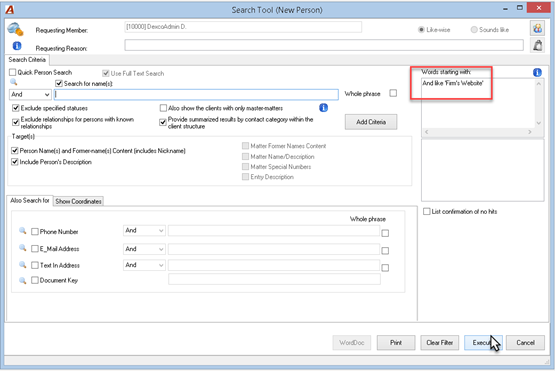Check Whole phrase box for Phone Number row
This screenshot has width=555, height=371.
point(385,233)
